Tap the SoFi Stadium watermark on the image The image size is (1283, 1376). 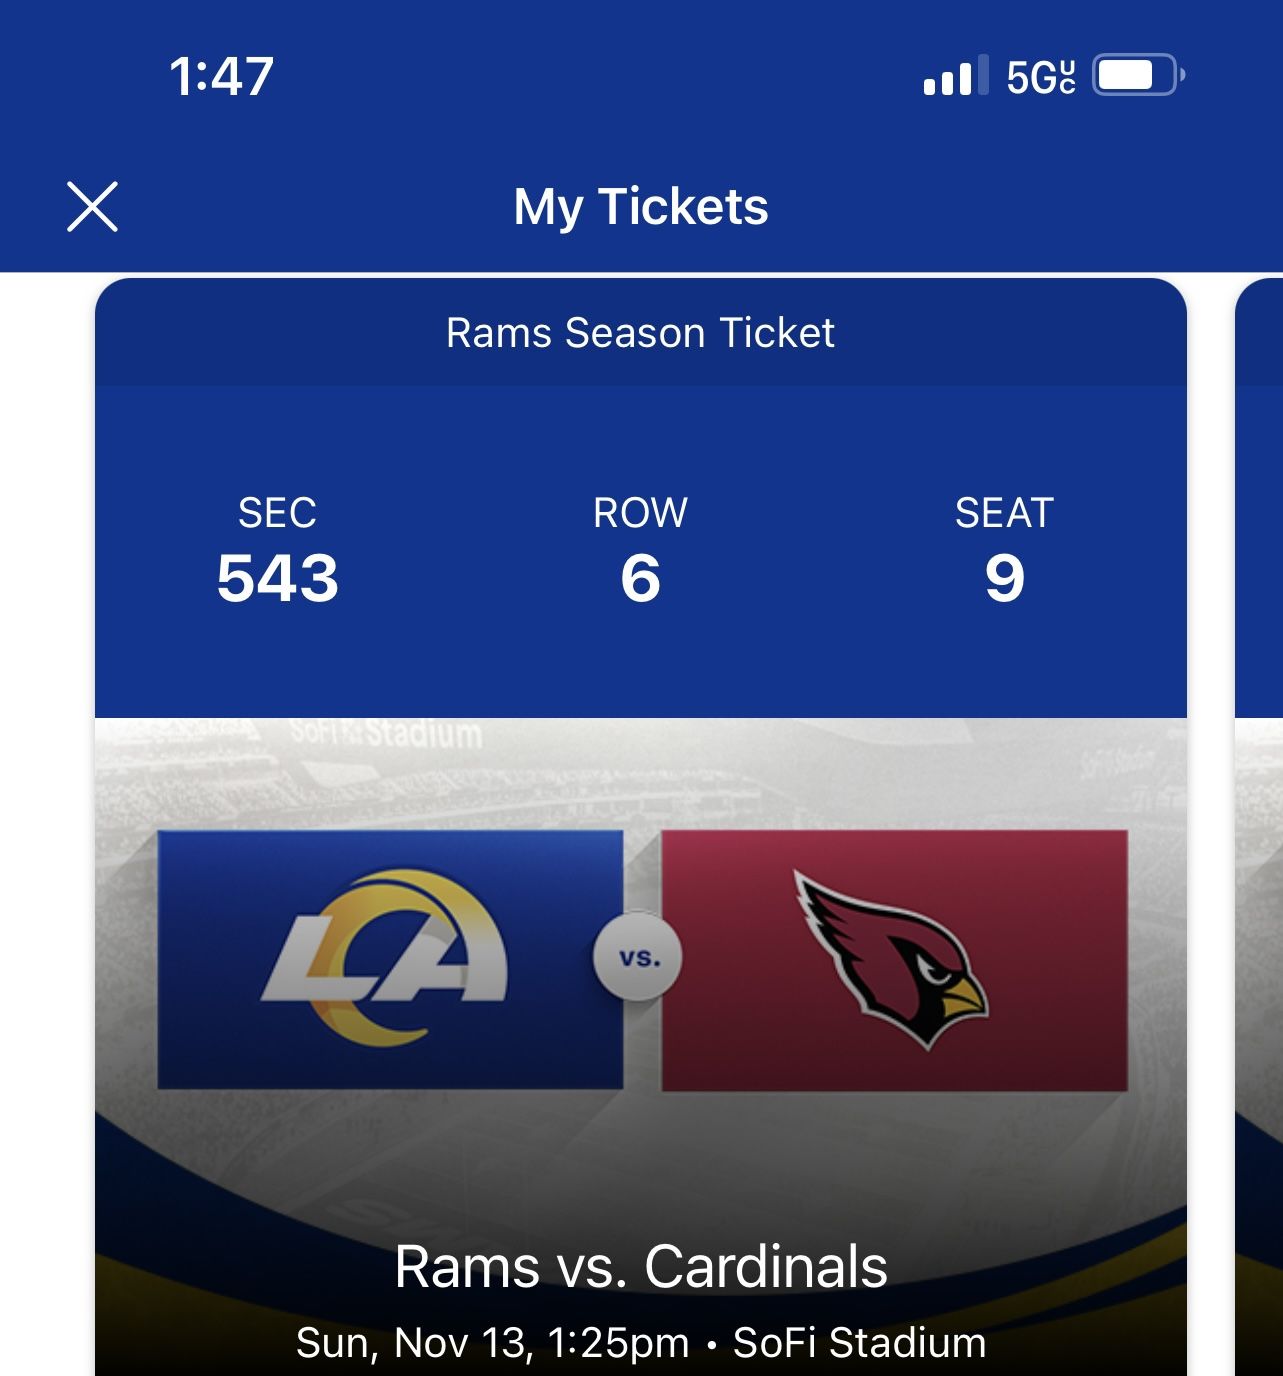[x=386, y=735]
